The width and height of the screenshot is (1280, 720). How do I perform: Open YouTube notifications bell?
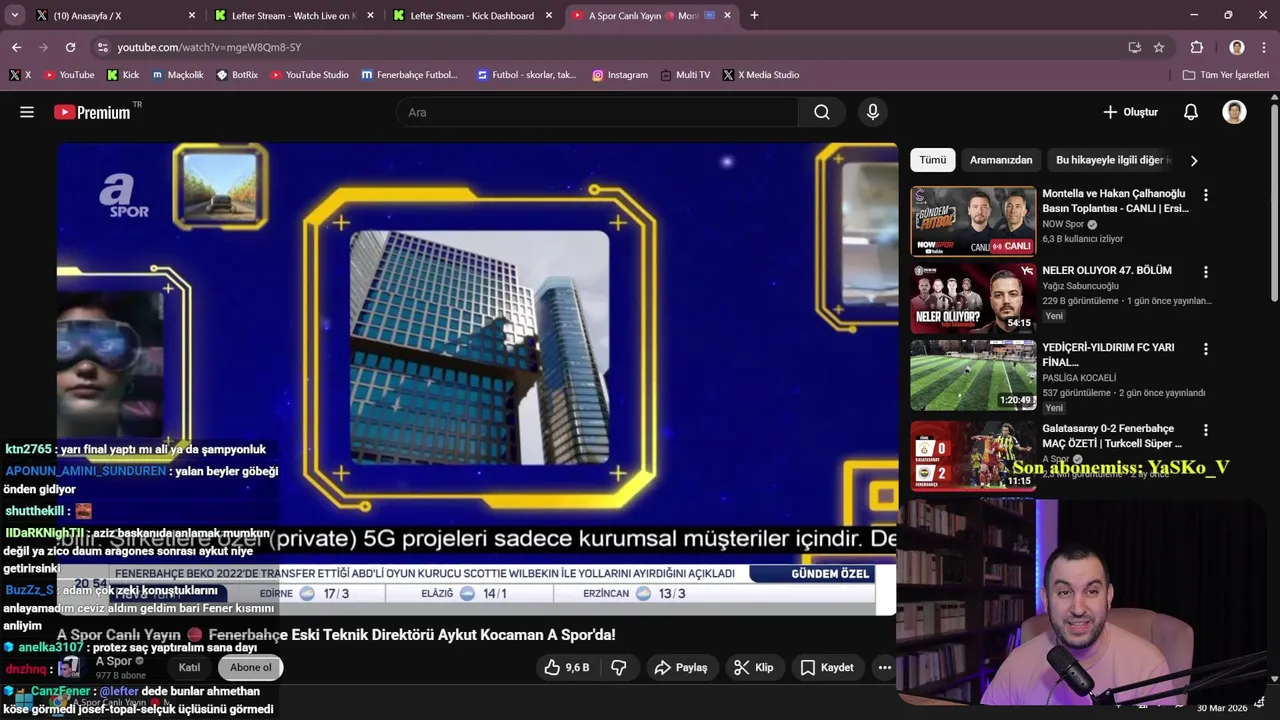tap(1190, 112)
